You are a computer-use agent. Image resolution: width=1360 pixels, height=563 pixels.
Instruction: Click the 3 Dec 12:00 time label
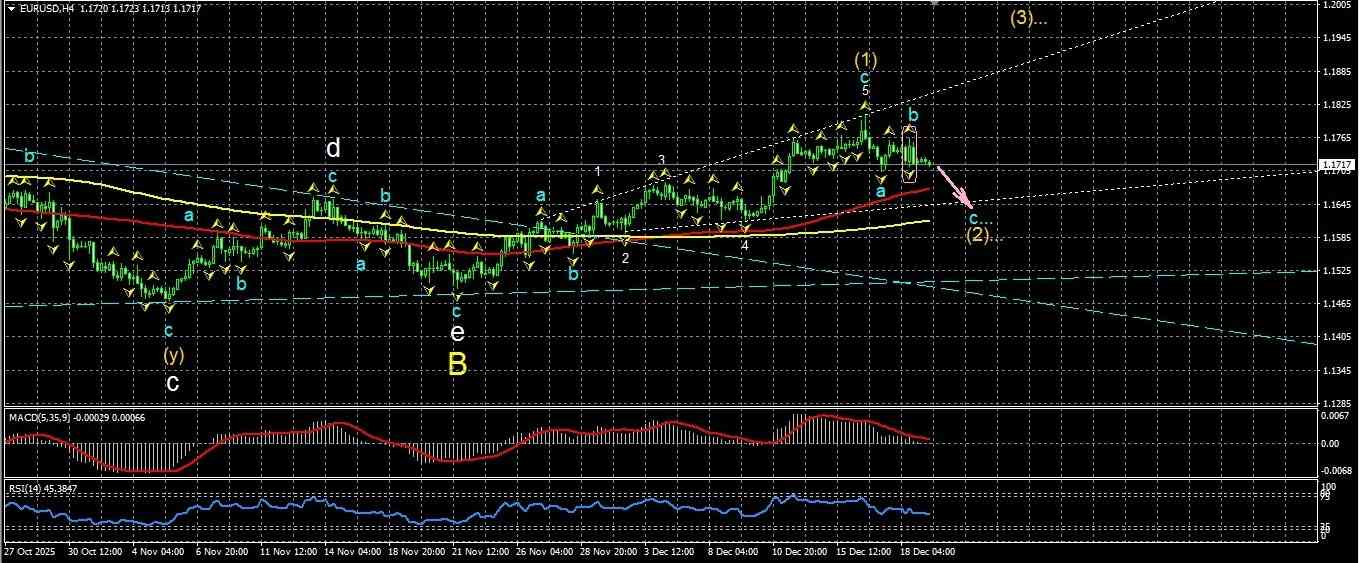pyautogui.click(x=670, y=550)
